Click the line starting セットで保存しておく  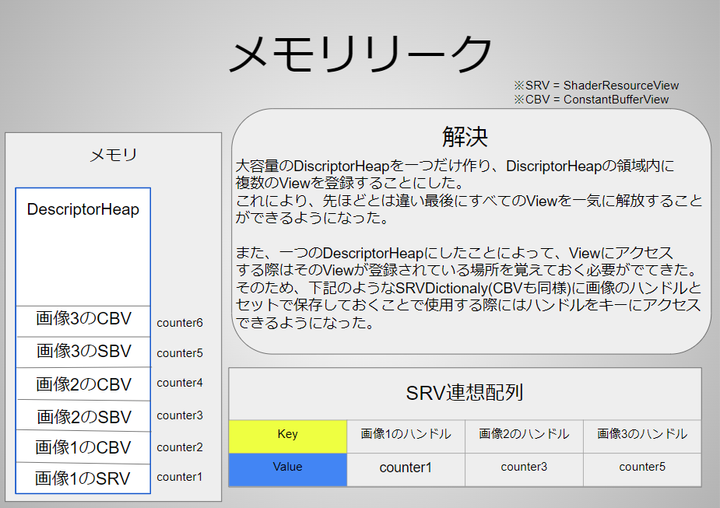(468, 305)
